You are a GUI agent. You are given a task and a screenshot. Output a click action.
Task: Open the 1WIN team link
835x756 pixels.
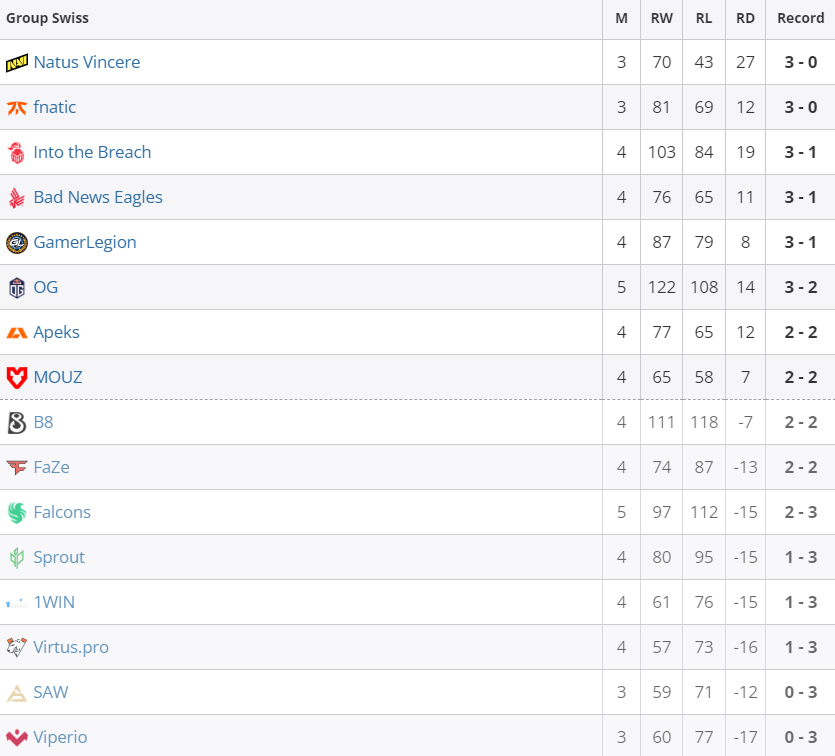click(x=54, y=602)
